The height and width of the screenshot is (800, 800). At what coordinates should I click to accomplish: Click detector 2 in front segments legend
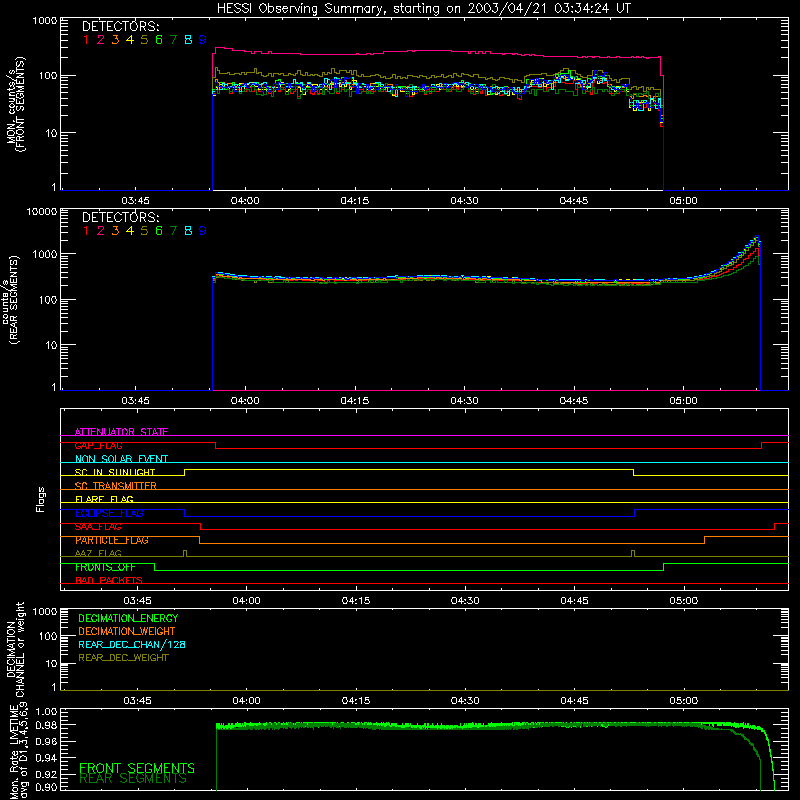tap(101, 40)
